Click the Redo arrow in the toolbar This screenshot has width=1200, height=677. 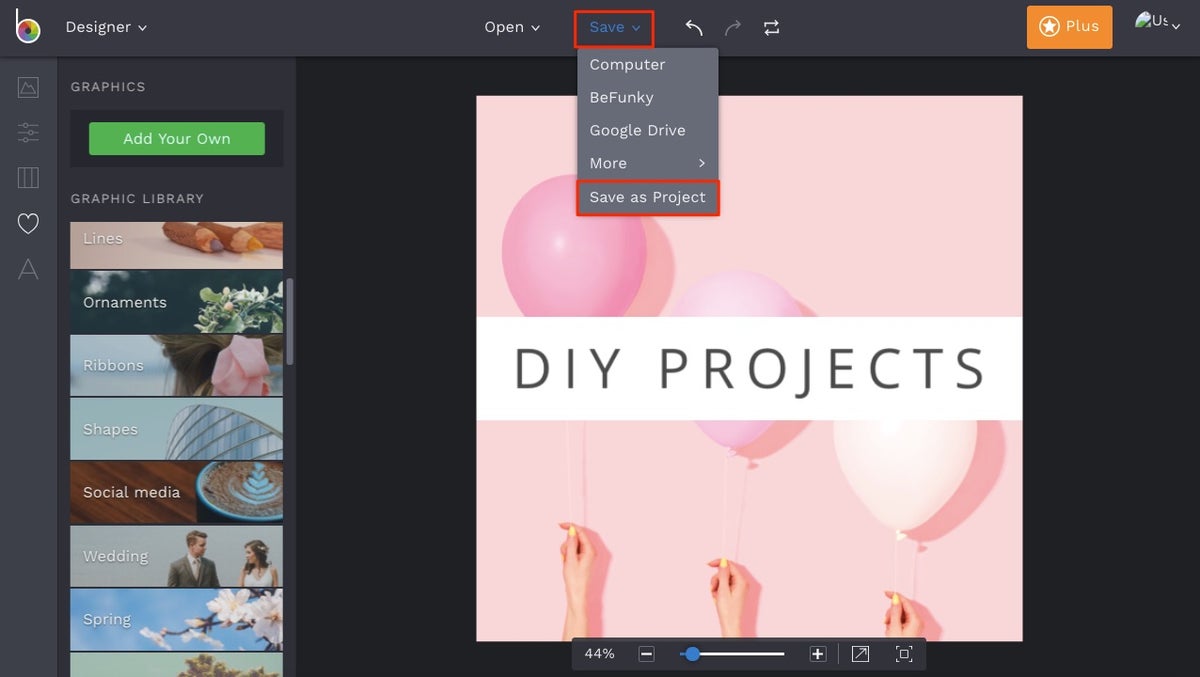pos(732,27)
